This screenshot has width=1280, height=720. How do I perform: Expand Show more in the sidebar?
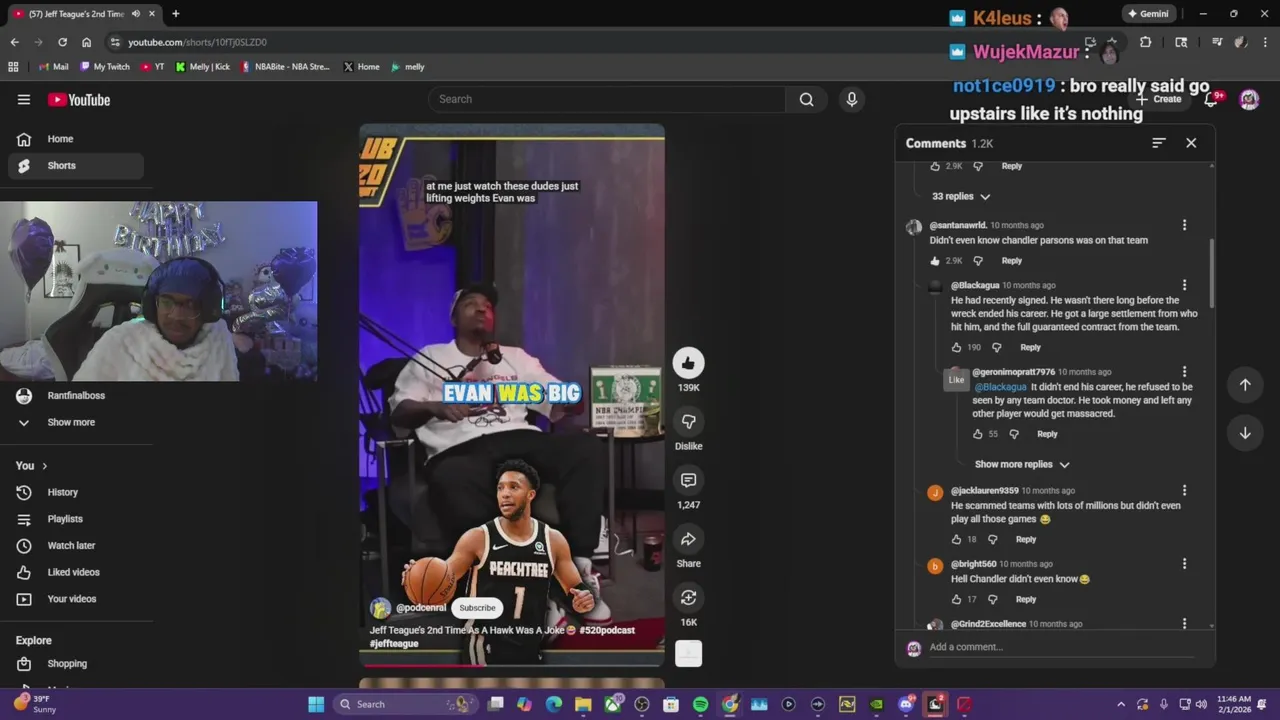pos(71,422)
